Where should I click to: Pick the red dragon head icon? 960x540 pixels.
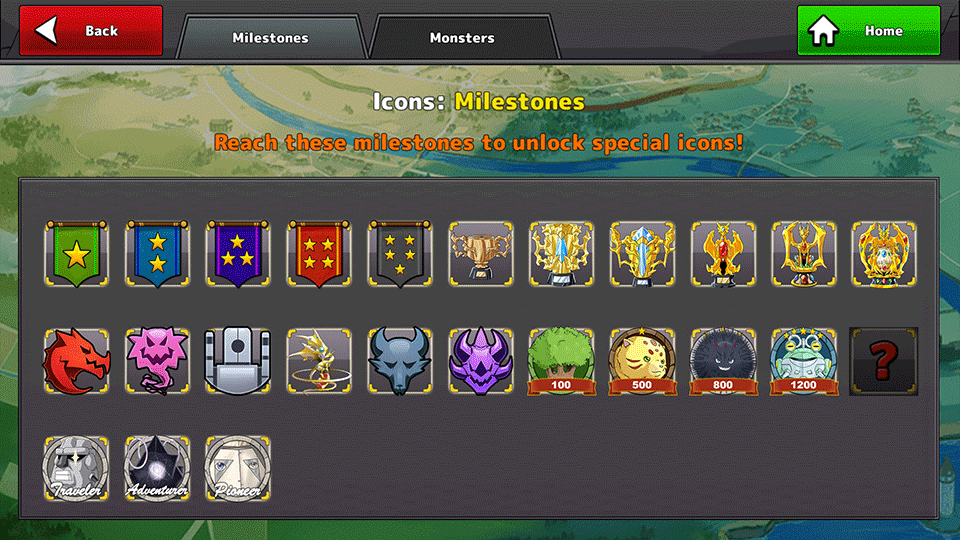77,361
